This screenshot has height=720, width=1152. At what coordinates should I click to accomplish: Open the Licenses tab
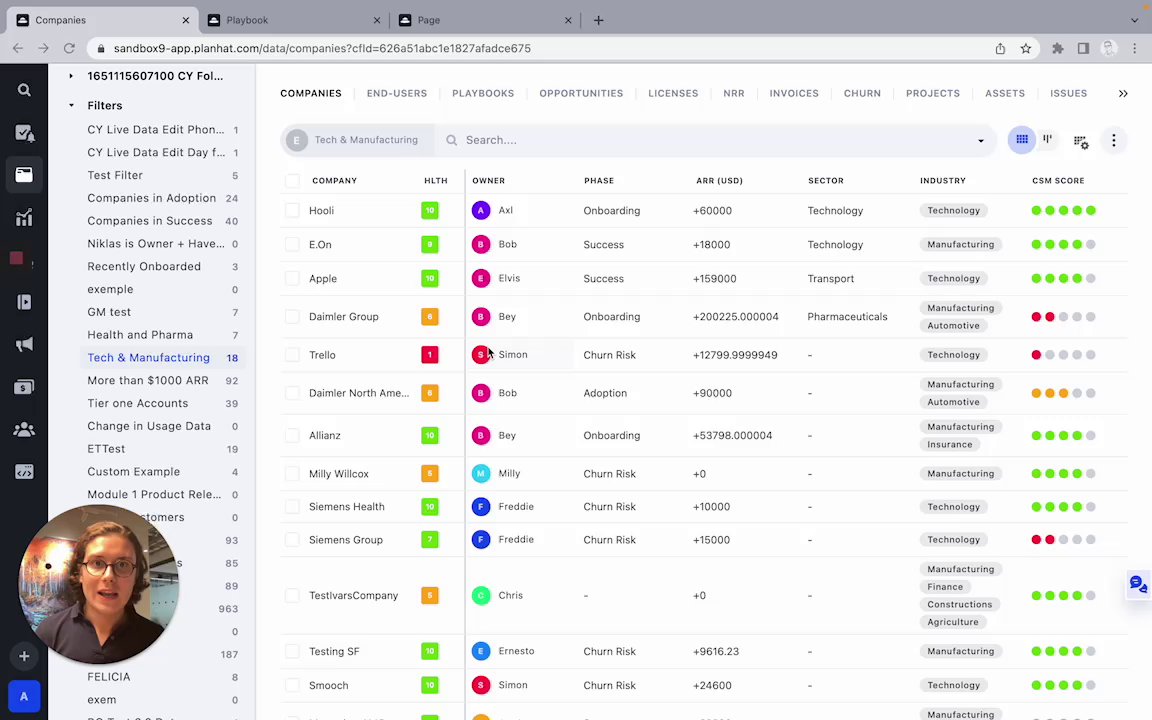pos(673,93)
